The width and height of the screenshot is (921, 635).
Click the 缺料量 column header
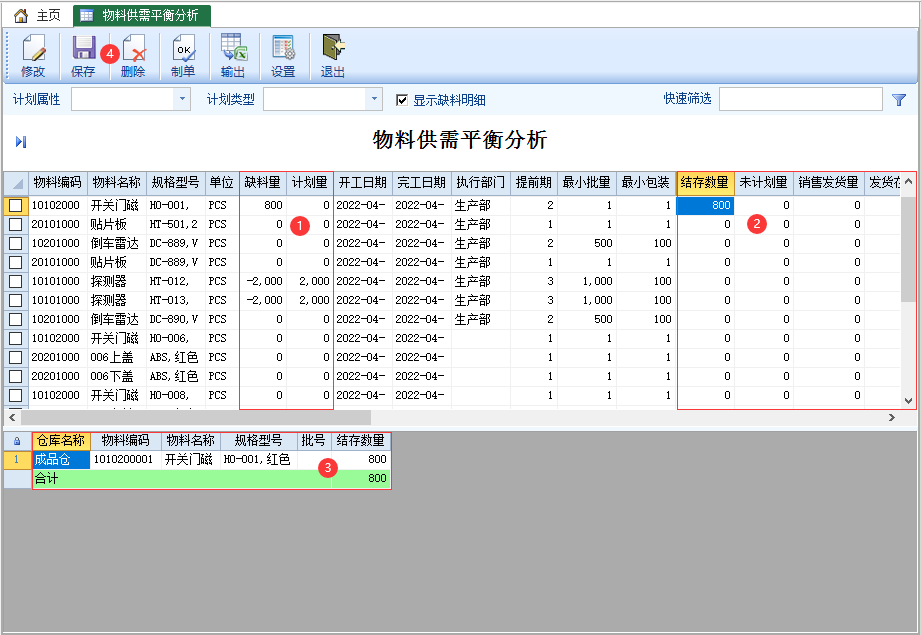click(263, 183)
